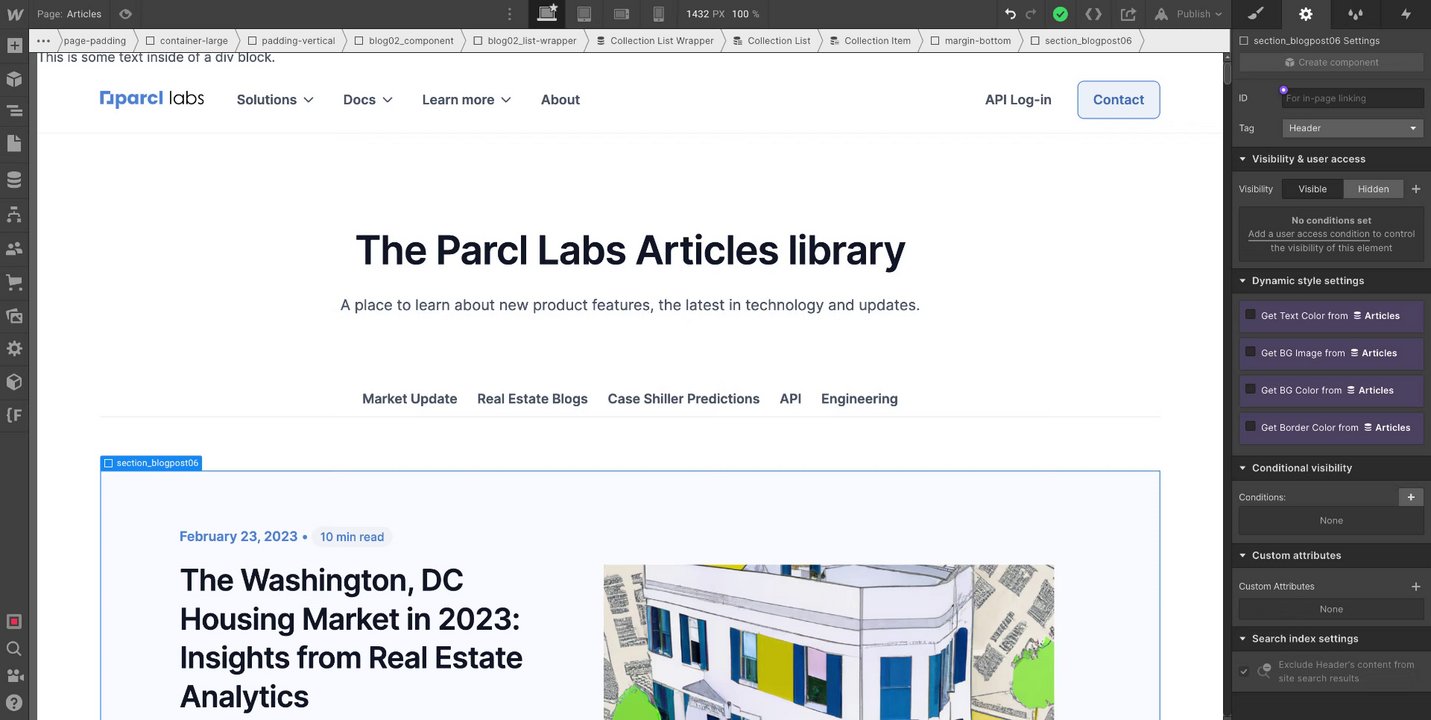Switch to Desktop base breakpoint
The width and height of the screenshot is (1431, 720).
pyautogui.click(x=547, y=14)
